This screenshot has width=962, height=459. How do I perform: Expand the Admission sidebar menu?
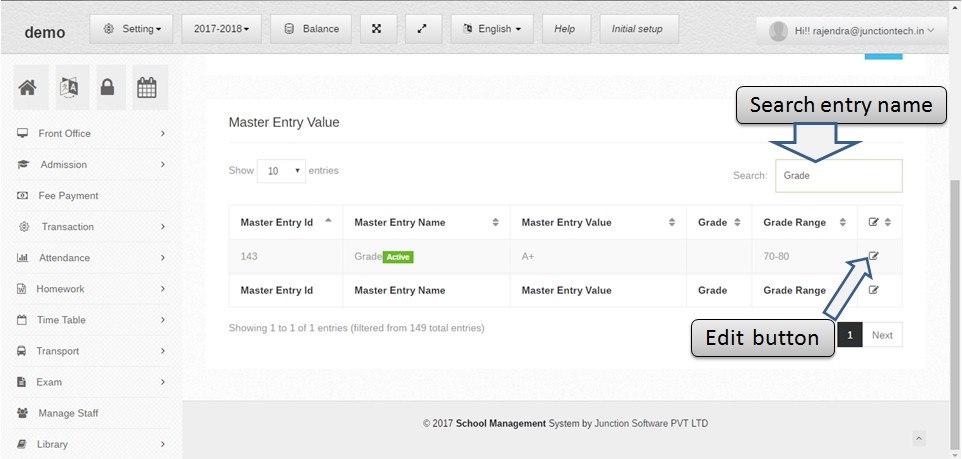point(91,164)
